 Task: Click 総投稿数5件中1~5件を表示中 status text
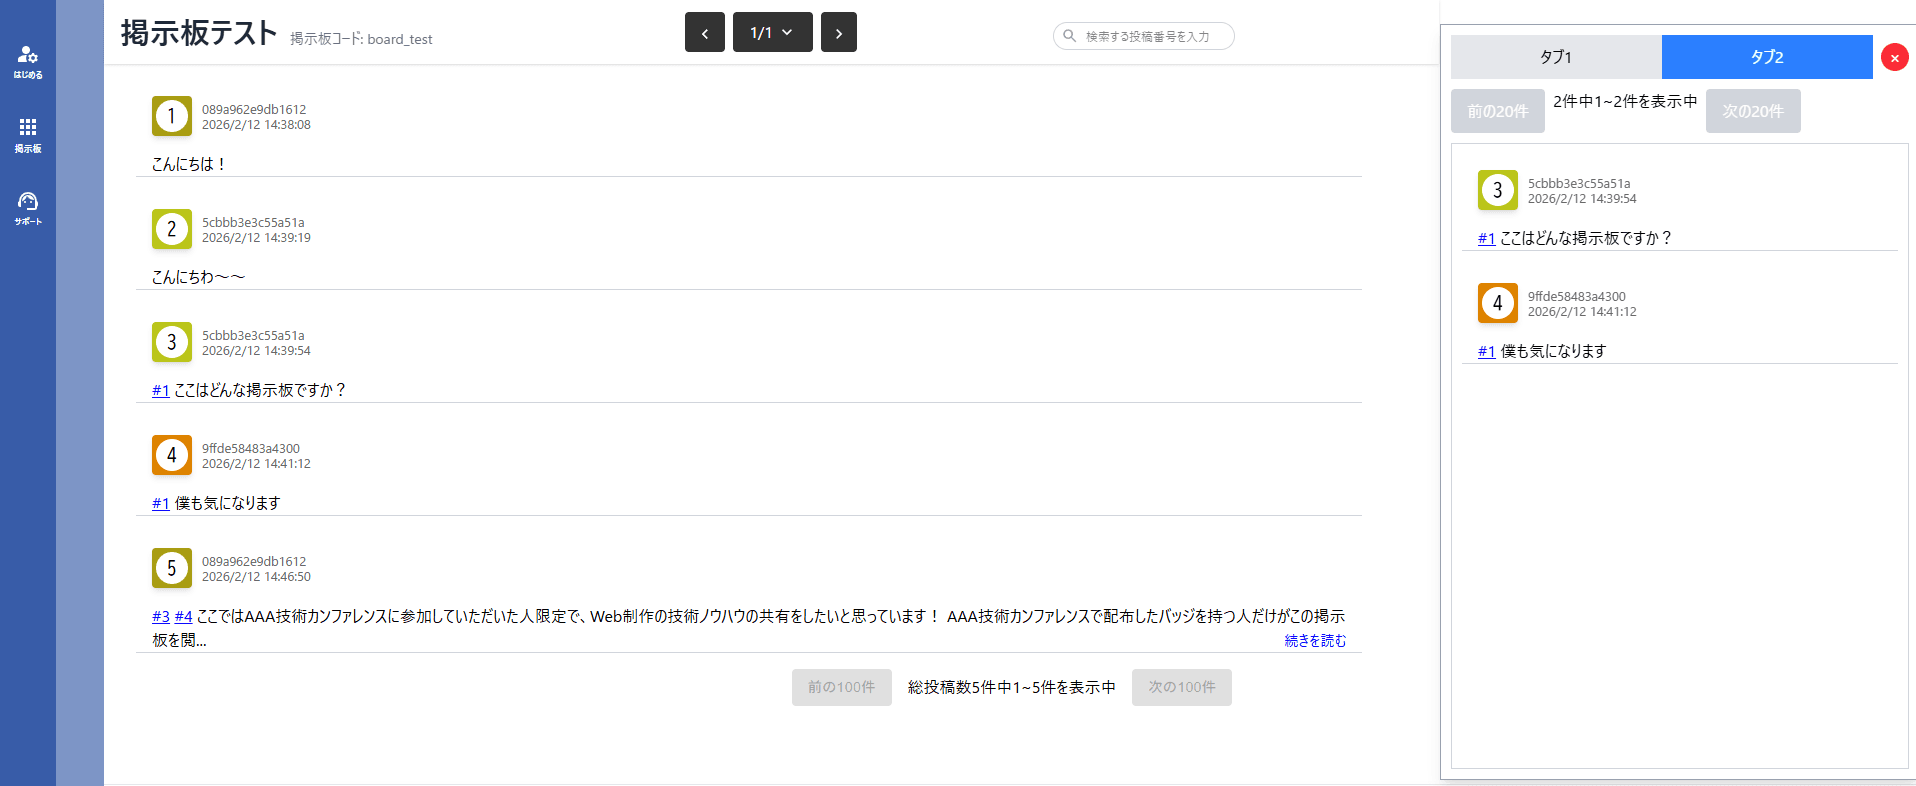(1012, 687)
